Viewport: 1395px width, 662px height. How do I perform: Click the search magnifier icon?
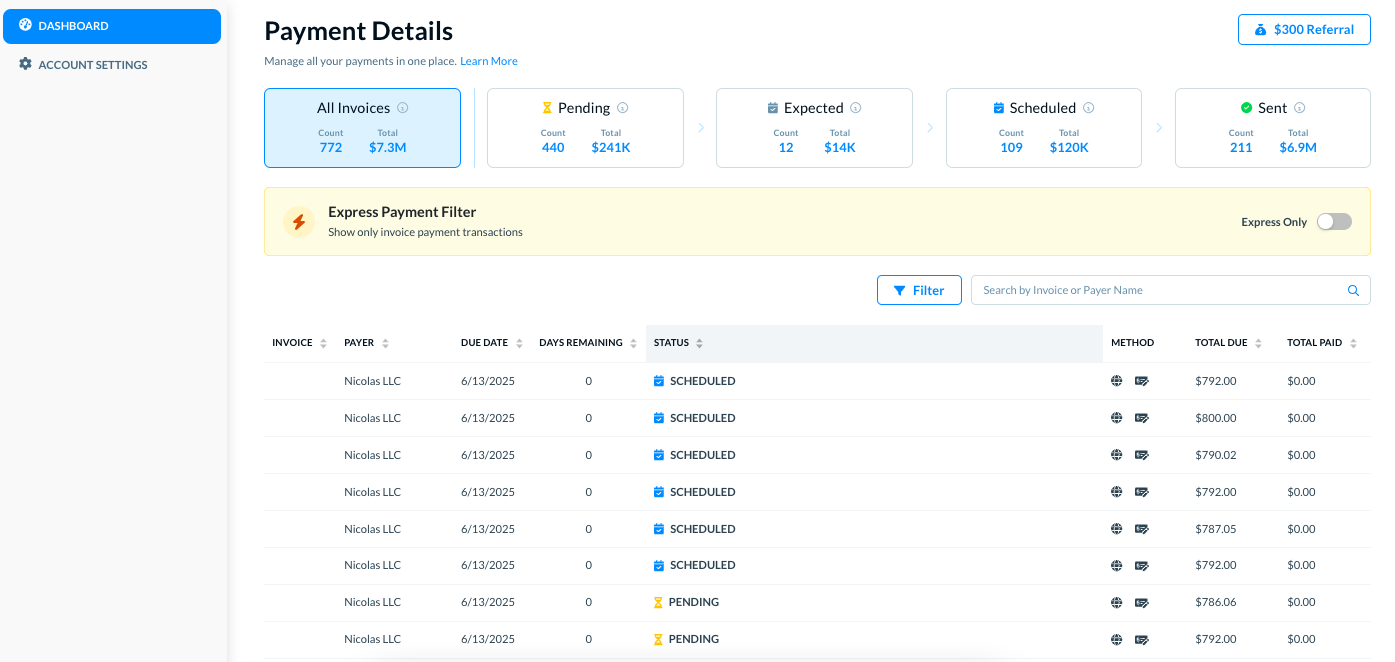pyautogui.click(x=1353, y=291)
